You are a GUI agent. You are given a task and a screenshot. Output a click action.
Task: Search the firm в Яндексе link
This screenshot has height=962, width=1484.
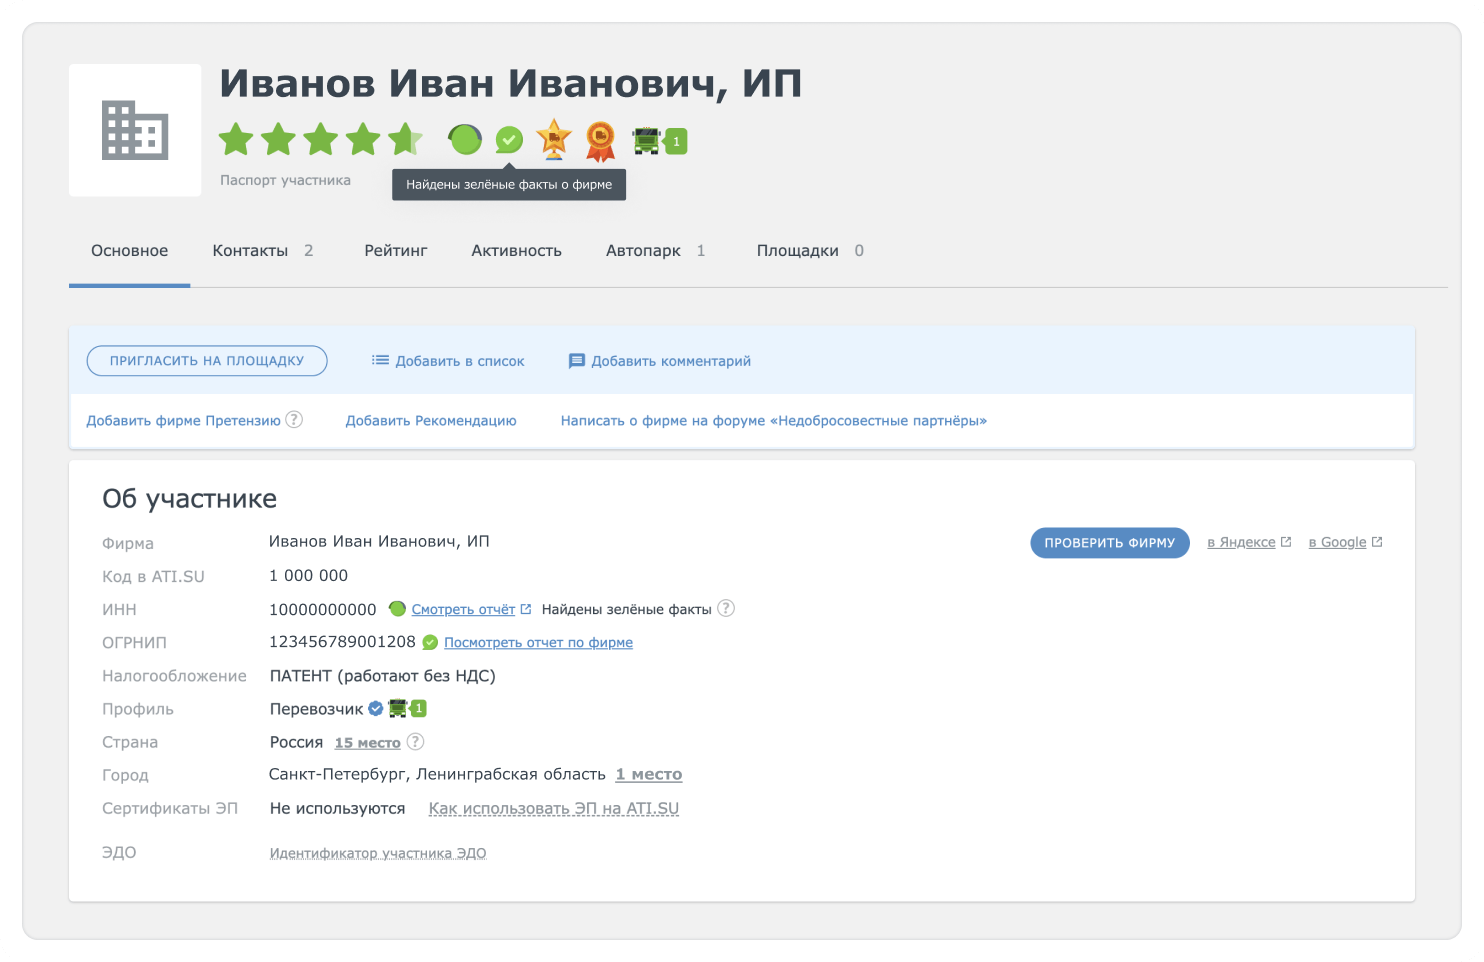[1241, 542]
